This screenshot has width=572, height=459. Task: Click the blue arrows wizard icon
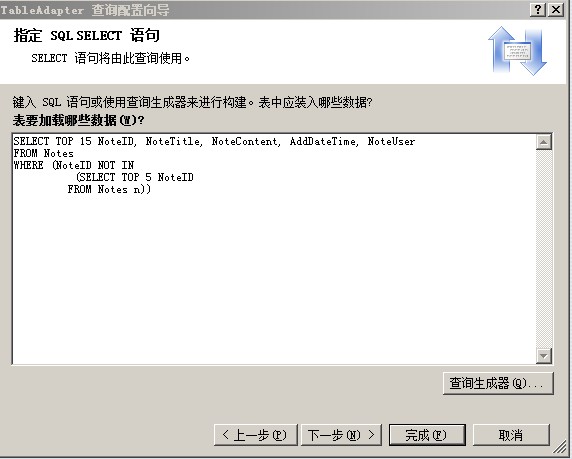pos(517,51)
